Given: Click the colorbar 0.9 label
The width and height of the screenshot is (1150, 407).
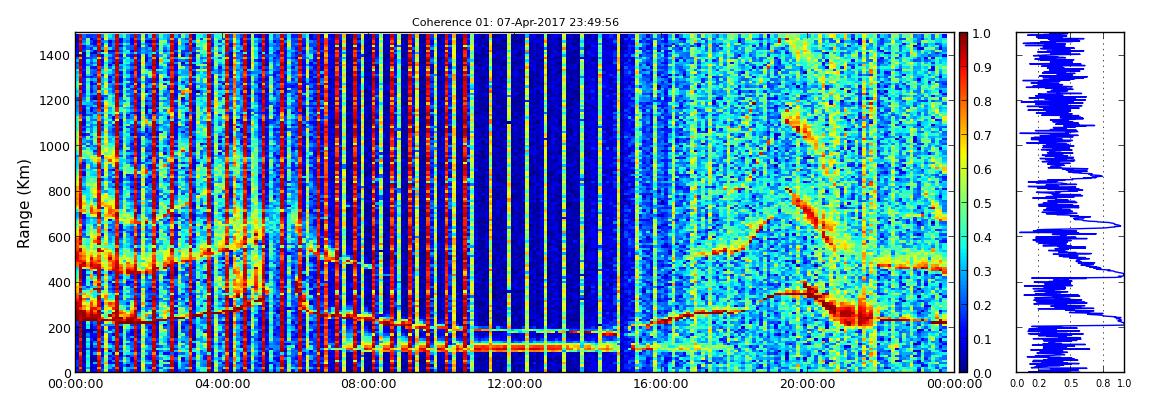Looking at the screenshot, I should pyautogui.click(x=981, y=67).
